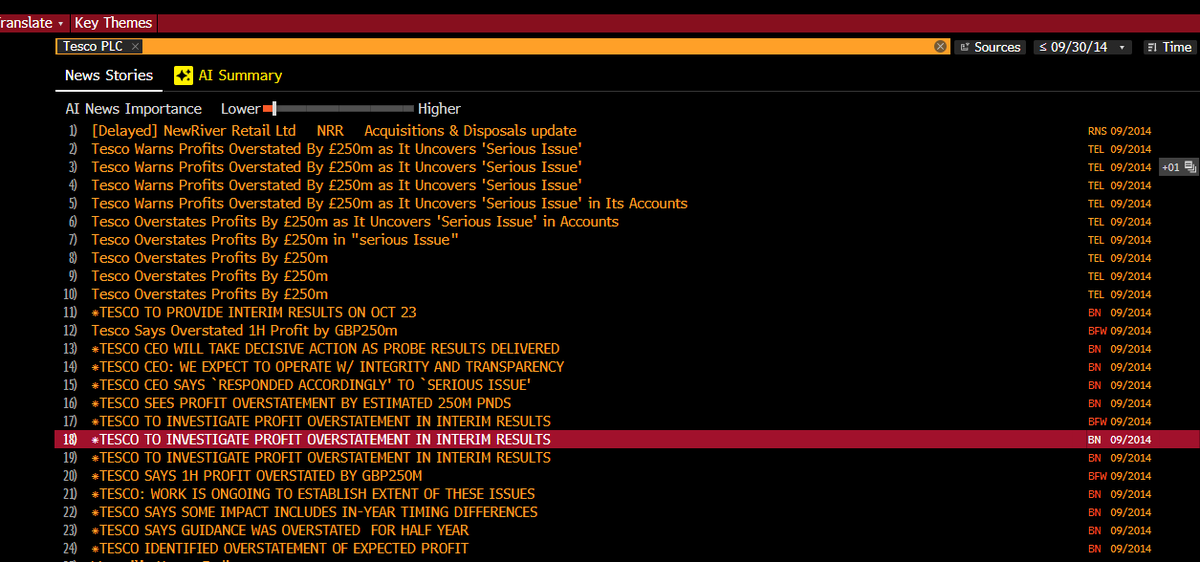The width and height of the screenshot is (1200, 562).
Task: Open 'TESCO CEO WILL TAKE DECISIVE ACTION' headline
Action: [325, 348]
